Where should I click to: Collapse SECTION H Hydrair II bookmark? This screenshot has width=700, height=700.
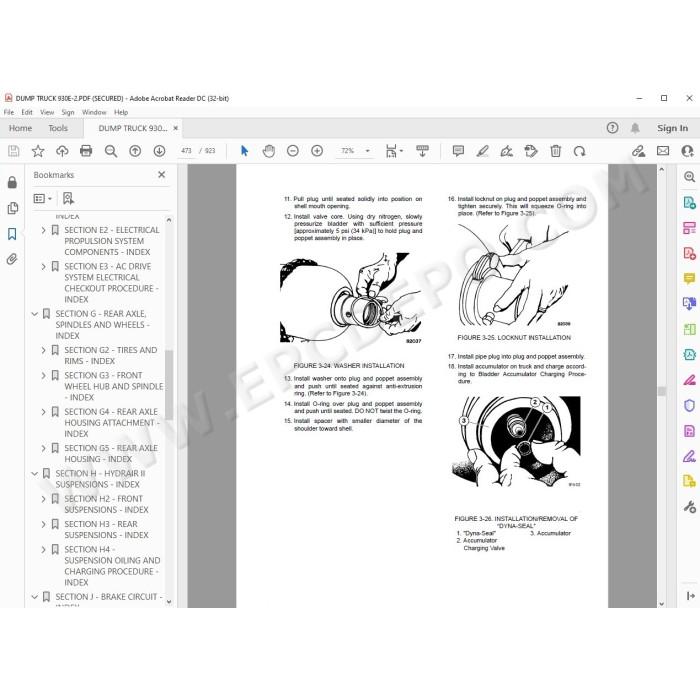click(x=34, y=474)
